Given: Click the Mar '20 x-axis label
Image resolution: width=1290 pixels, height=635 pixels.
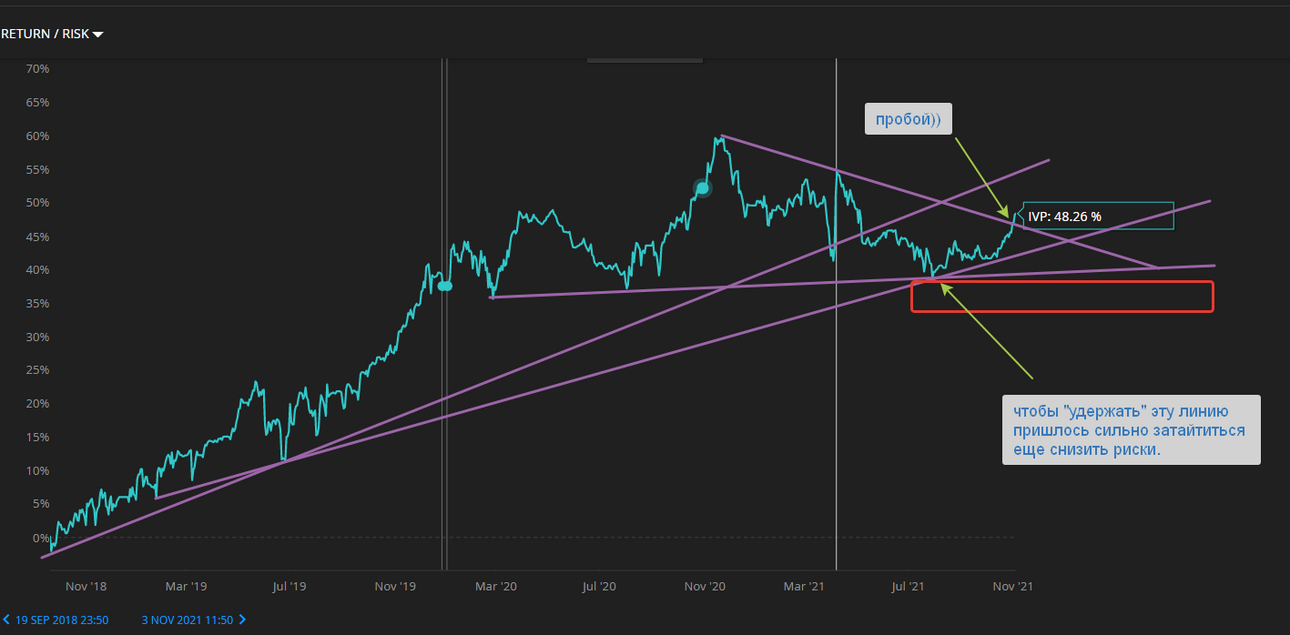Looking at the screenshot, I should tap(495, 587).
